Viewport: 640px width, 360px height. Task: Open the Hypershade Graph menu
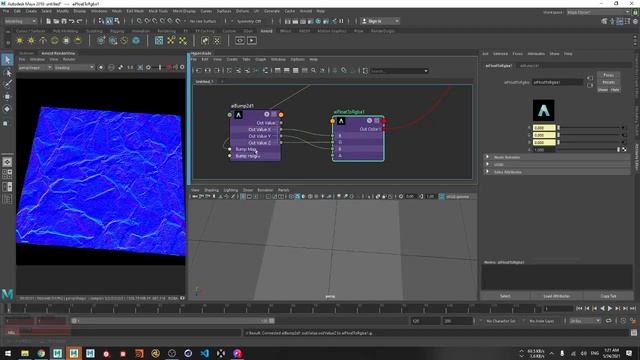click(x=260, y=60)
